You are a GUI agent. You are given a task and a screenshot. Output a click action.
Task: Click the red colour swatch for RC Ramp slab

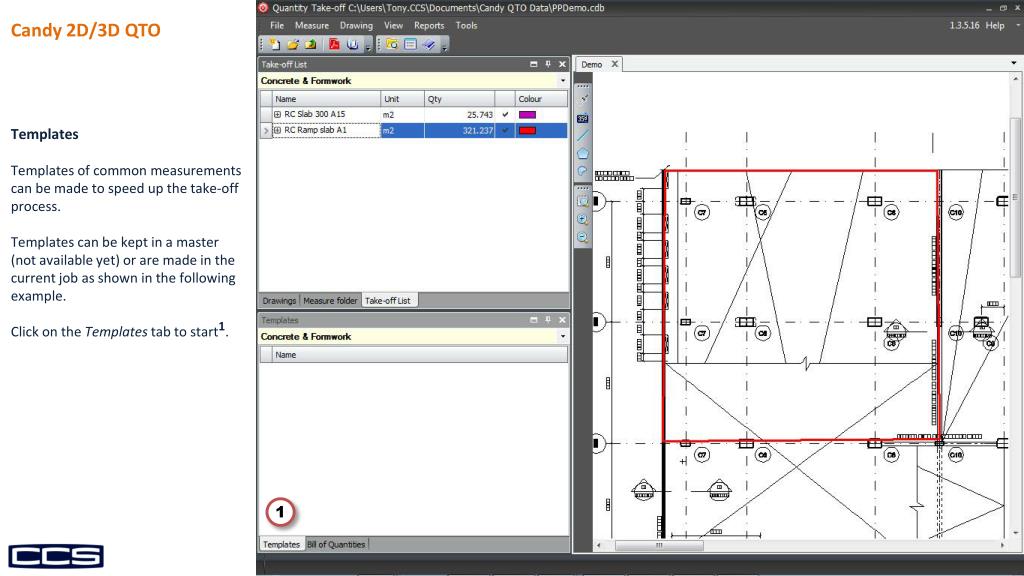pyautogui.click(x=527, y=130)
